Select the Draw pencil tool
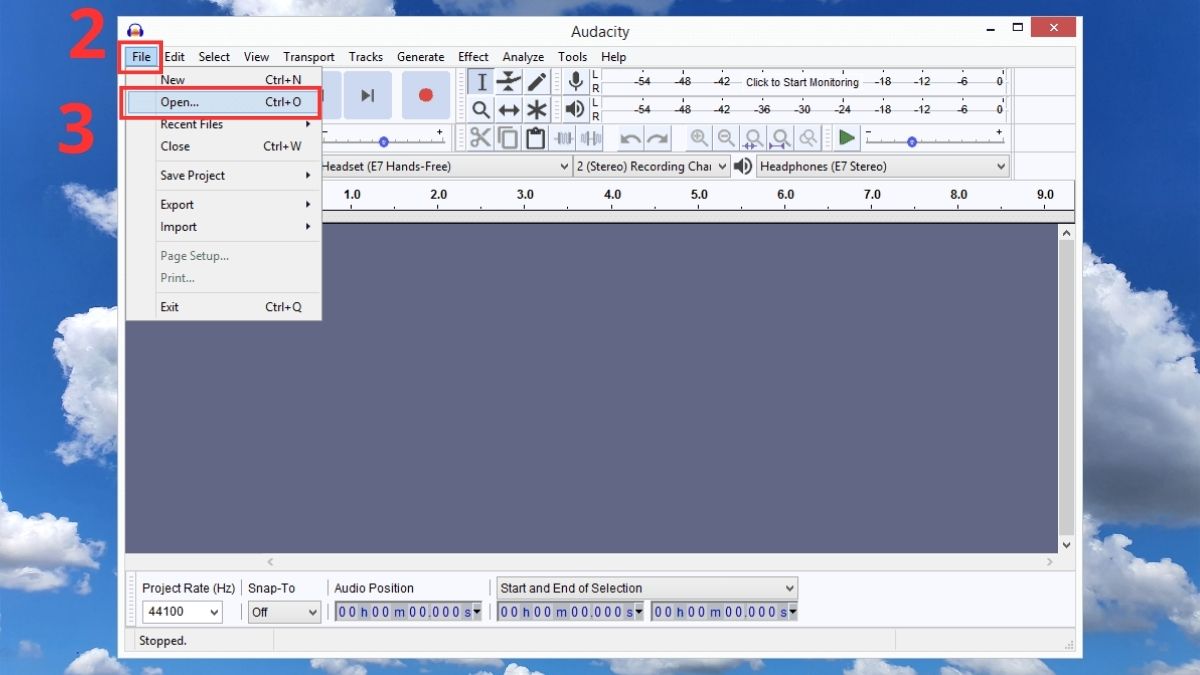 coord(537,82)
